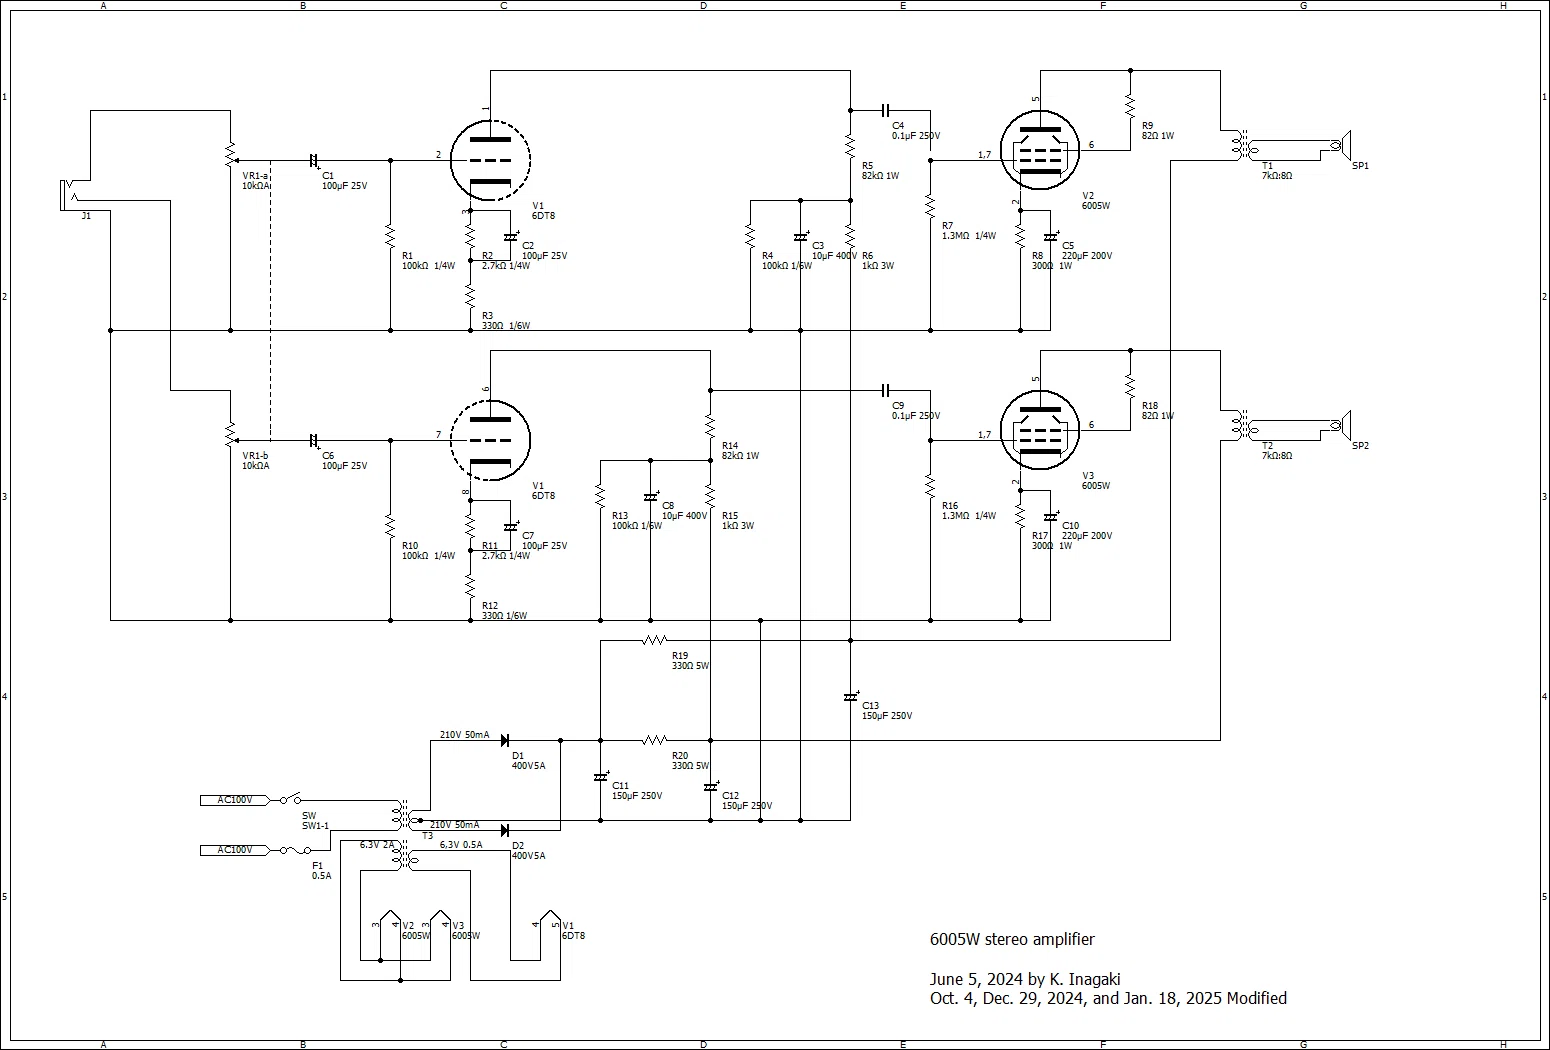Click the '6.3V 2A' heater winding label

(377, 845)
